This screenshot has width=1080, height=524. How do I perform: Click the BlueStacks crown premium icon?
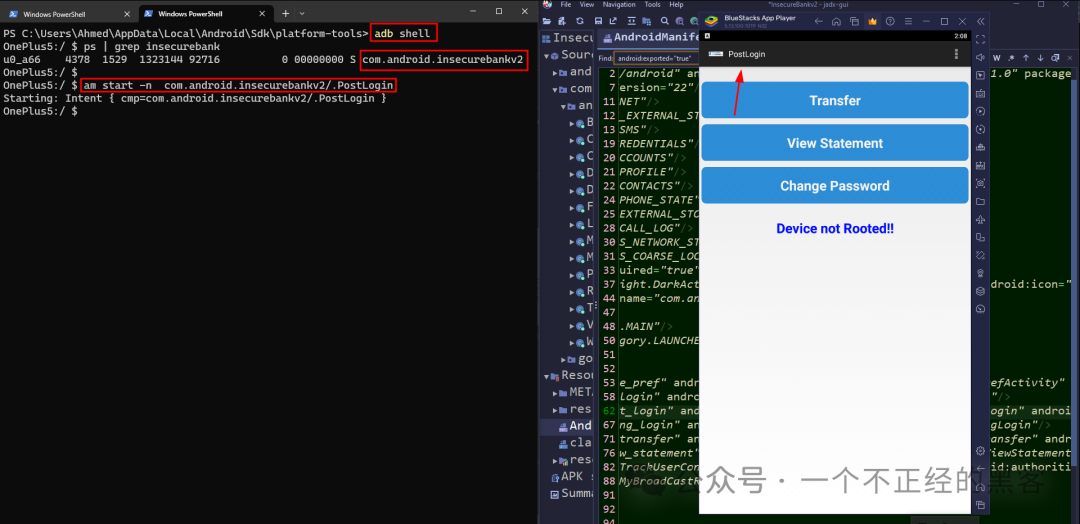873,21
